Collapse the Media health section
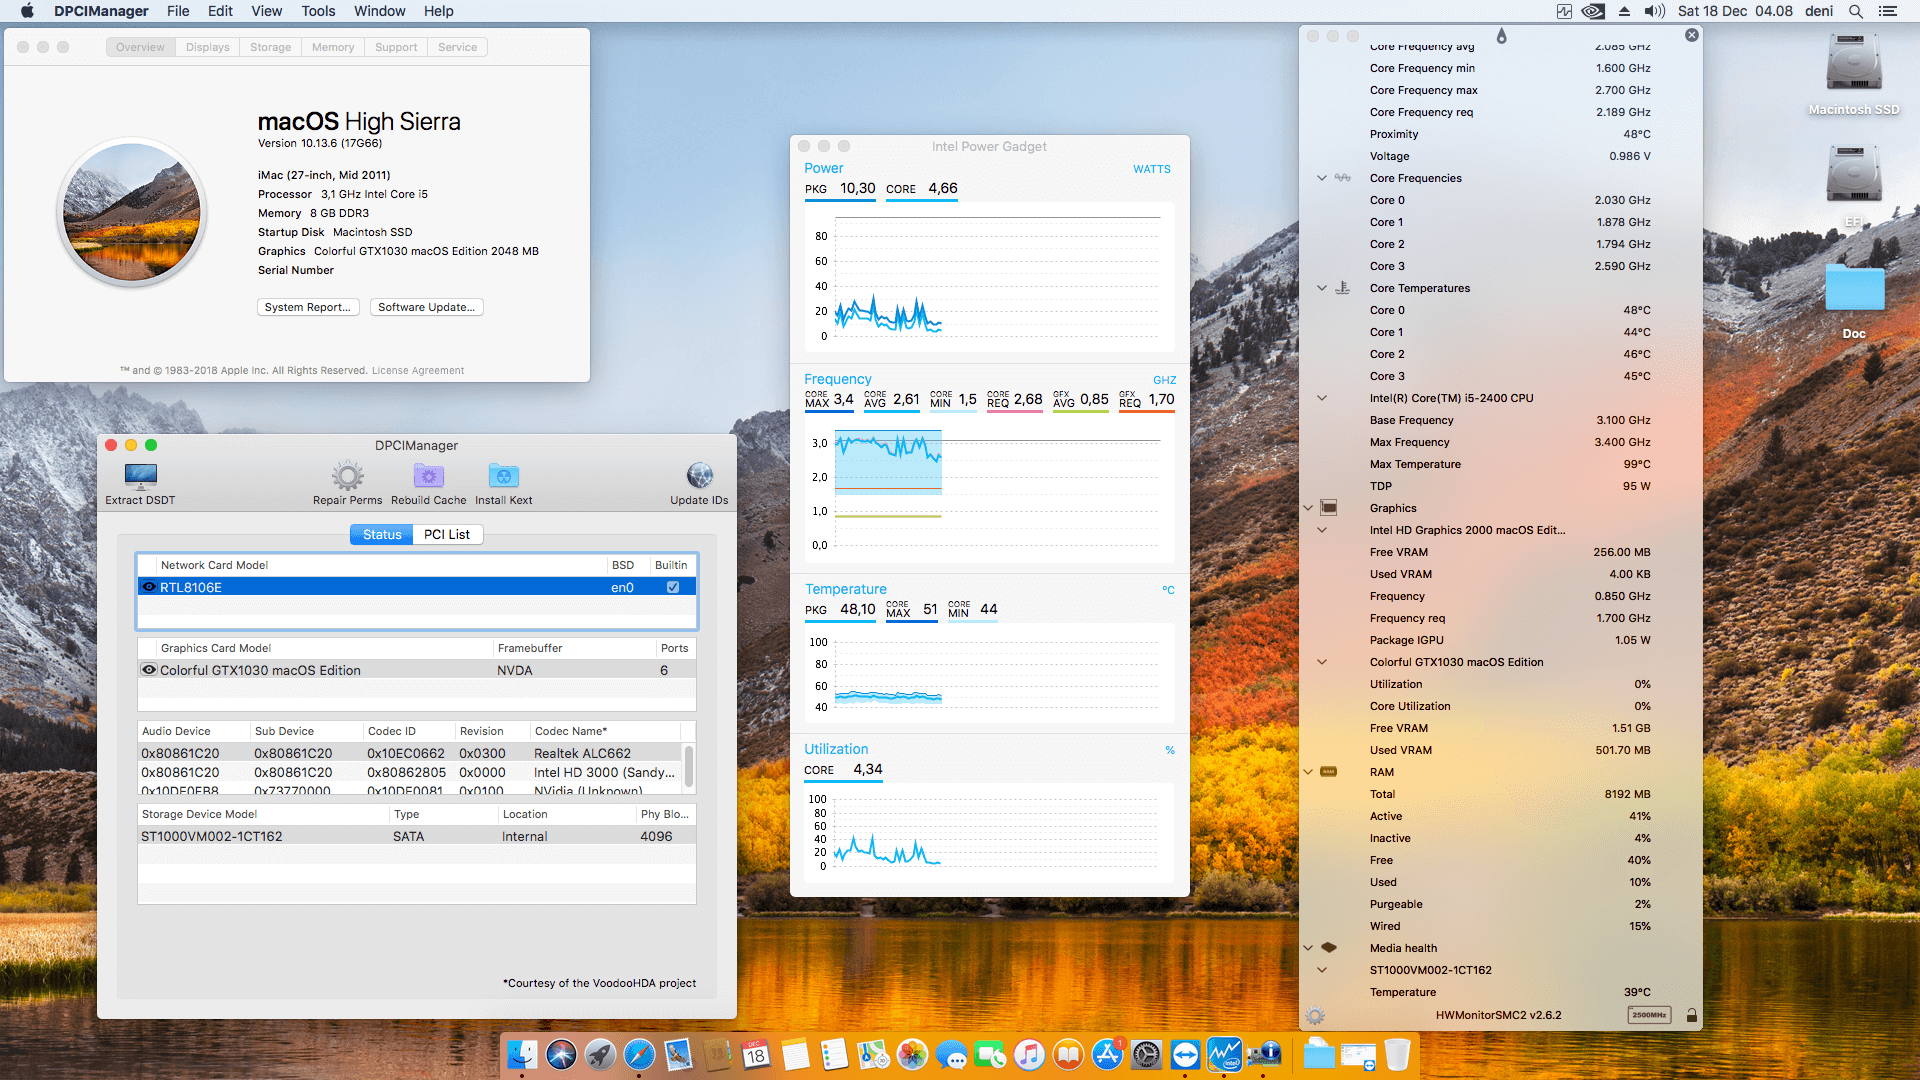This screenshot has width=1920, height=1080. [x=1308, y=948]
